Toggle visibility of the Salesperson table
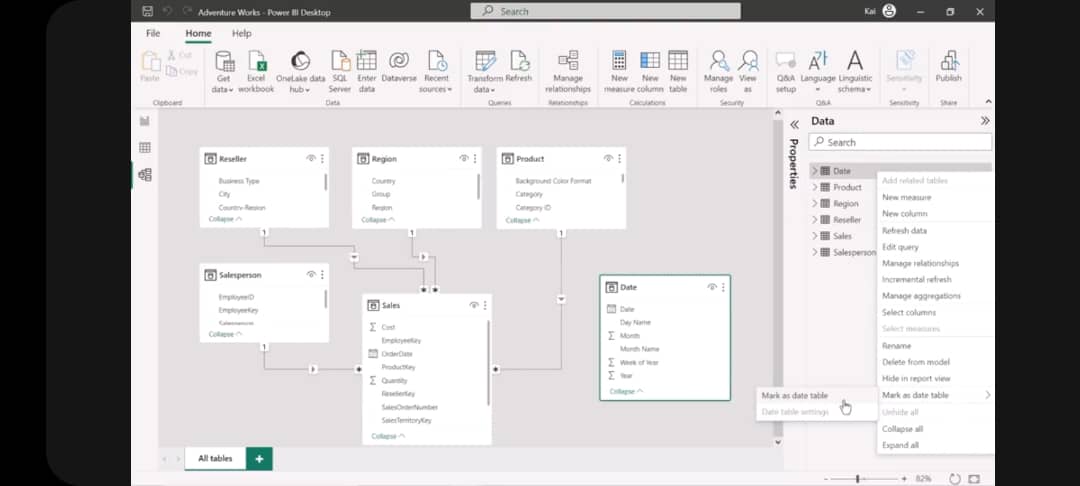Screen dimensions: 1080x486 coord(311,275)
